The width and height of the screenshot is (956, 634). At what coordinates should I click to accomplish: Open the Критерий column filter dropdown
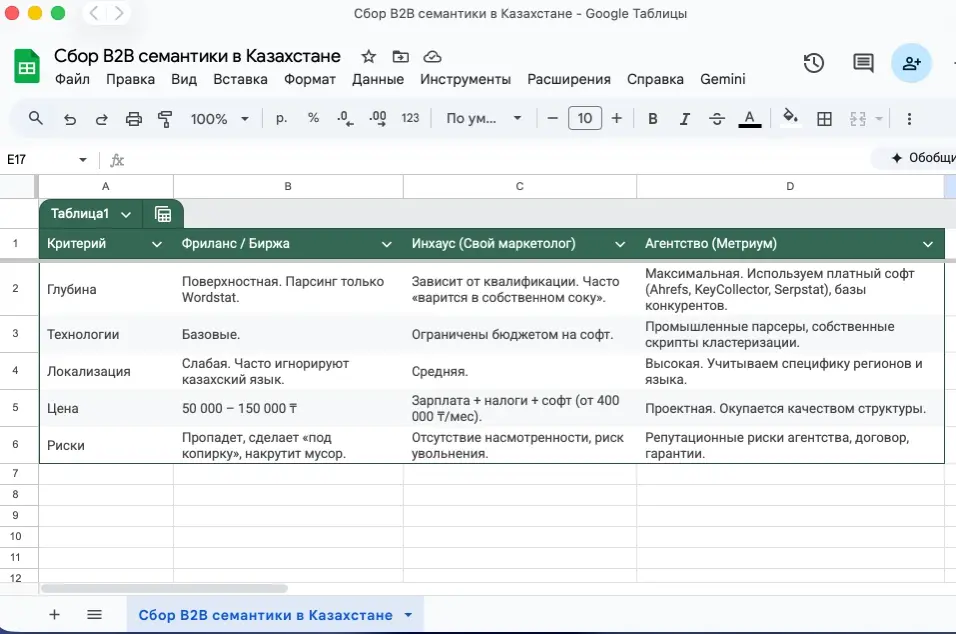[x=156, y=244]
